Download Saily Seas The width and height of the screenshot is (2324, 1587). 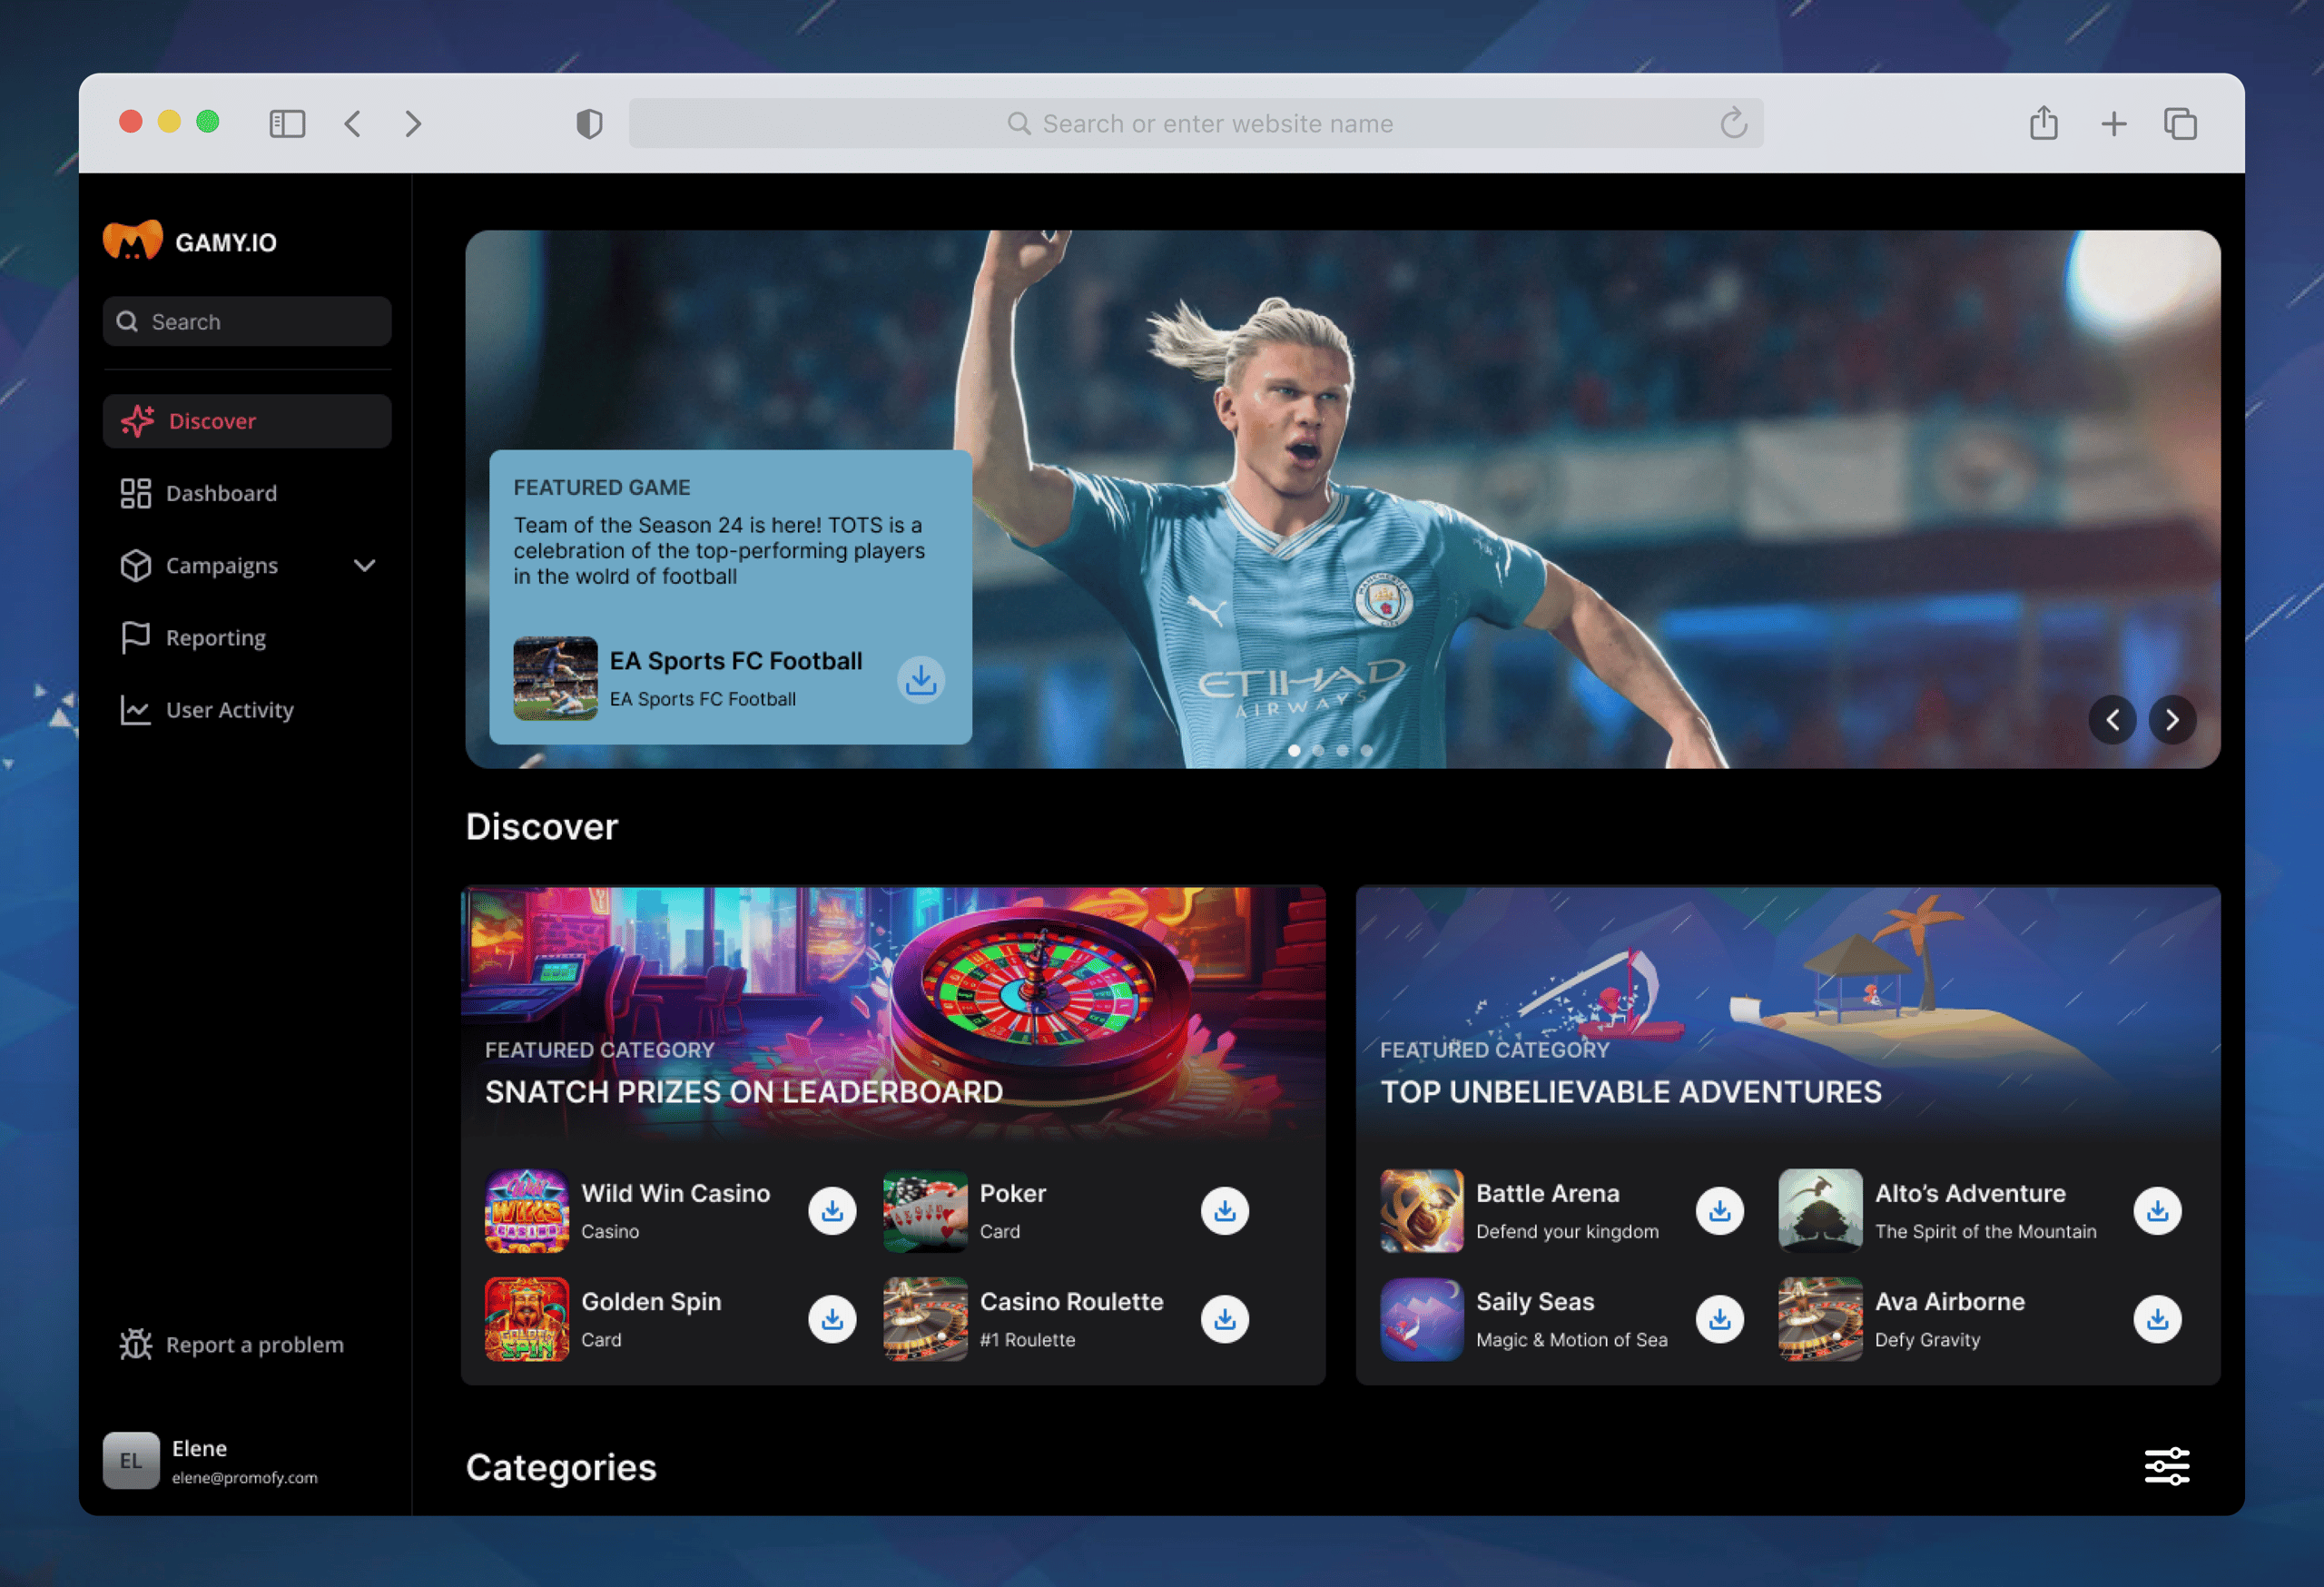(x=1720, y=1319)
